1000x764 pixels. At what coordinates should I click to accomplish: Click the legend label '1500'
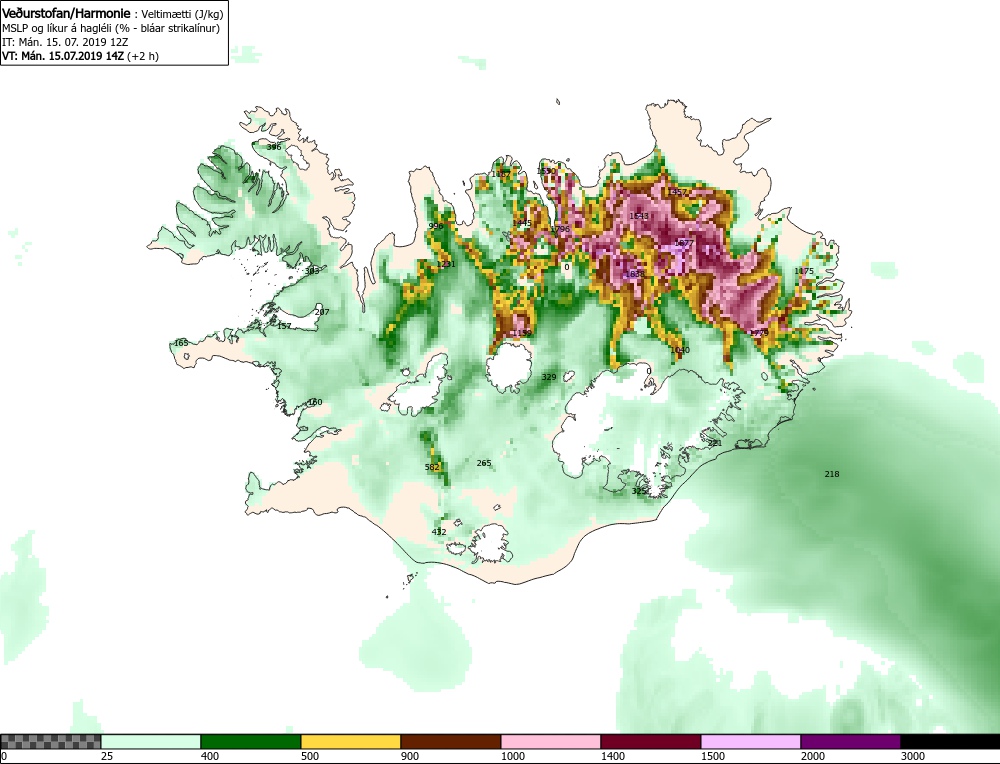pos(713,756)
